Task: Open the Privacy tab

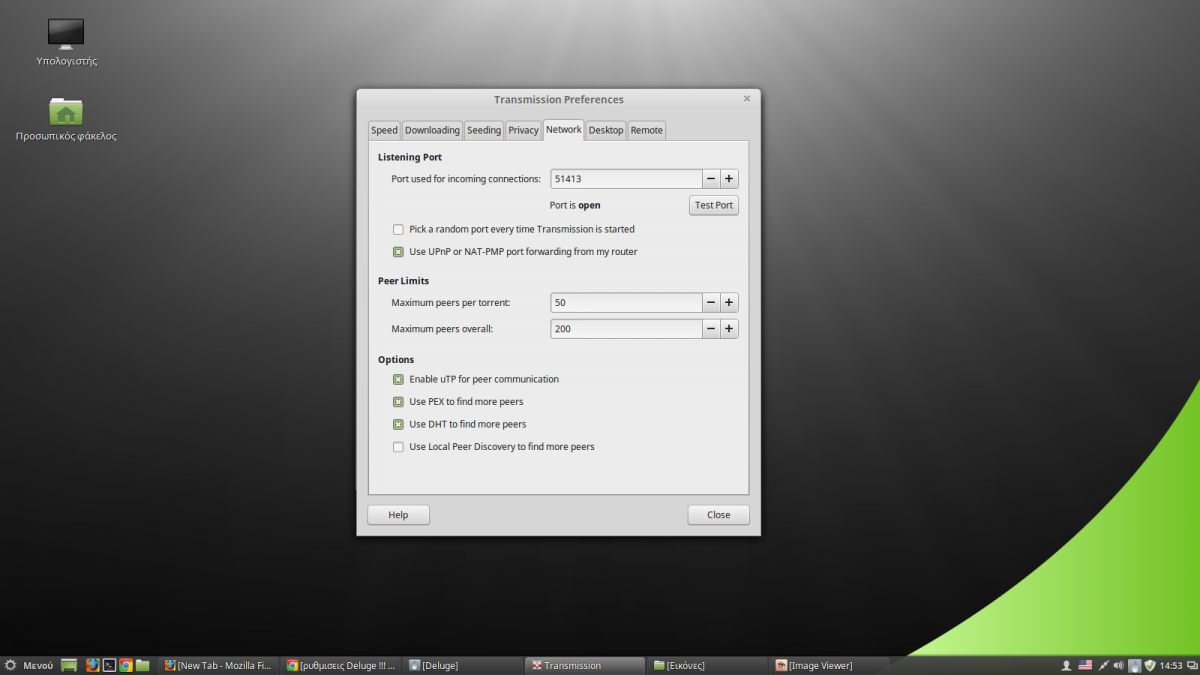Action: [523, 130]
